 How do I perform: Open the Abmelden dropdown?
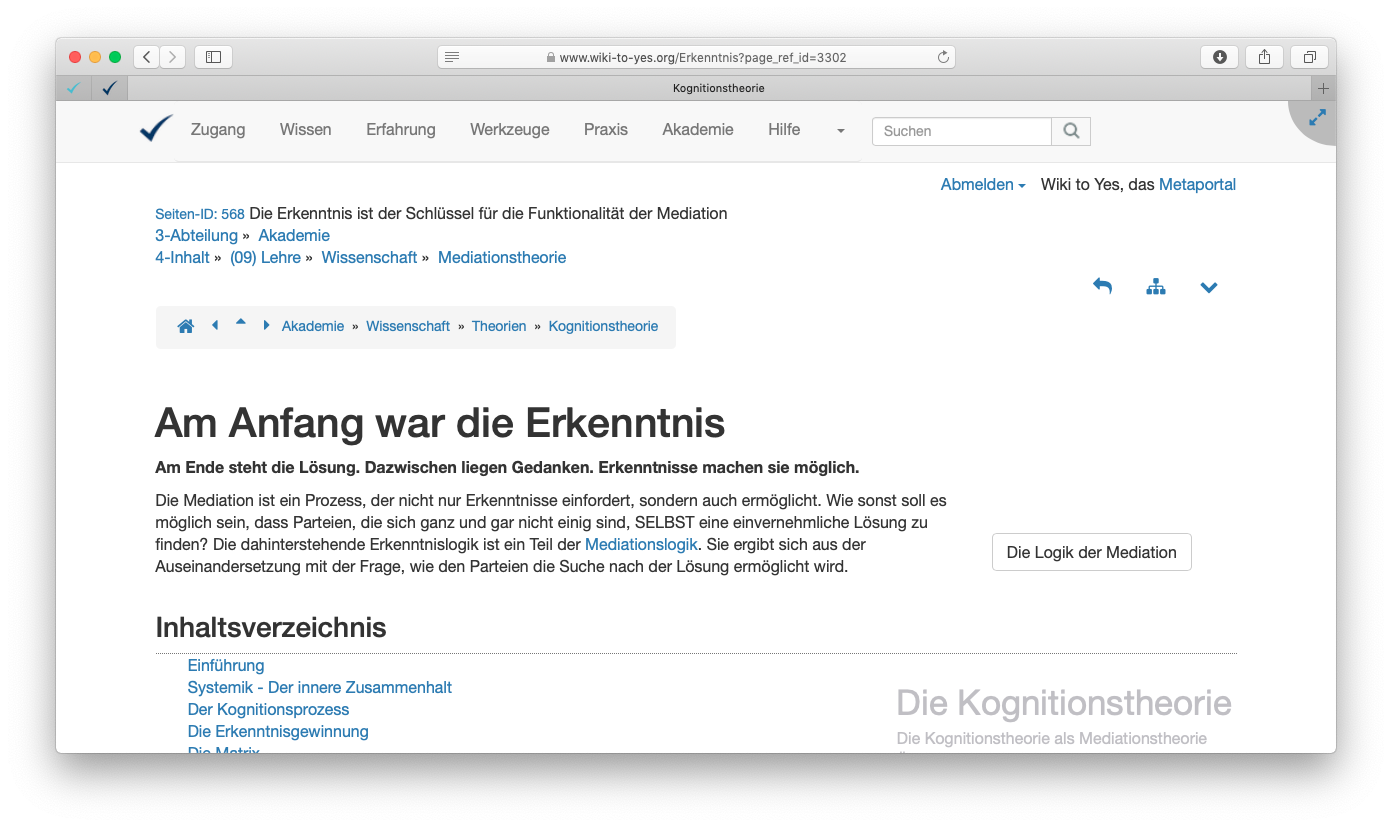click(x=982, y=185)
